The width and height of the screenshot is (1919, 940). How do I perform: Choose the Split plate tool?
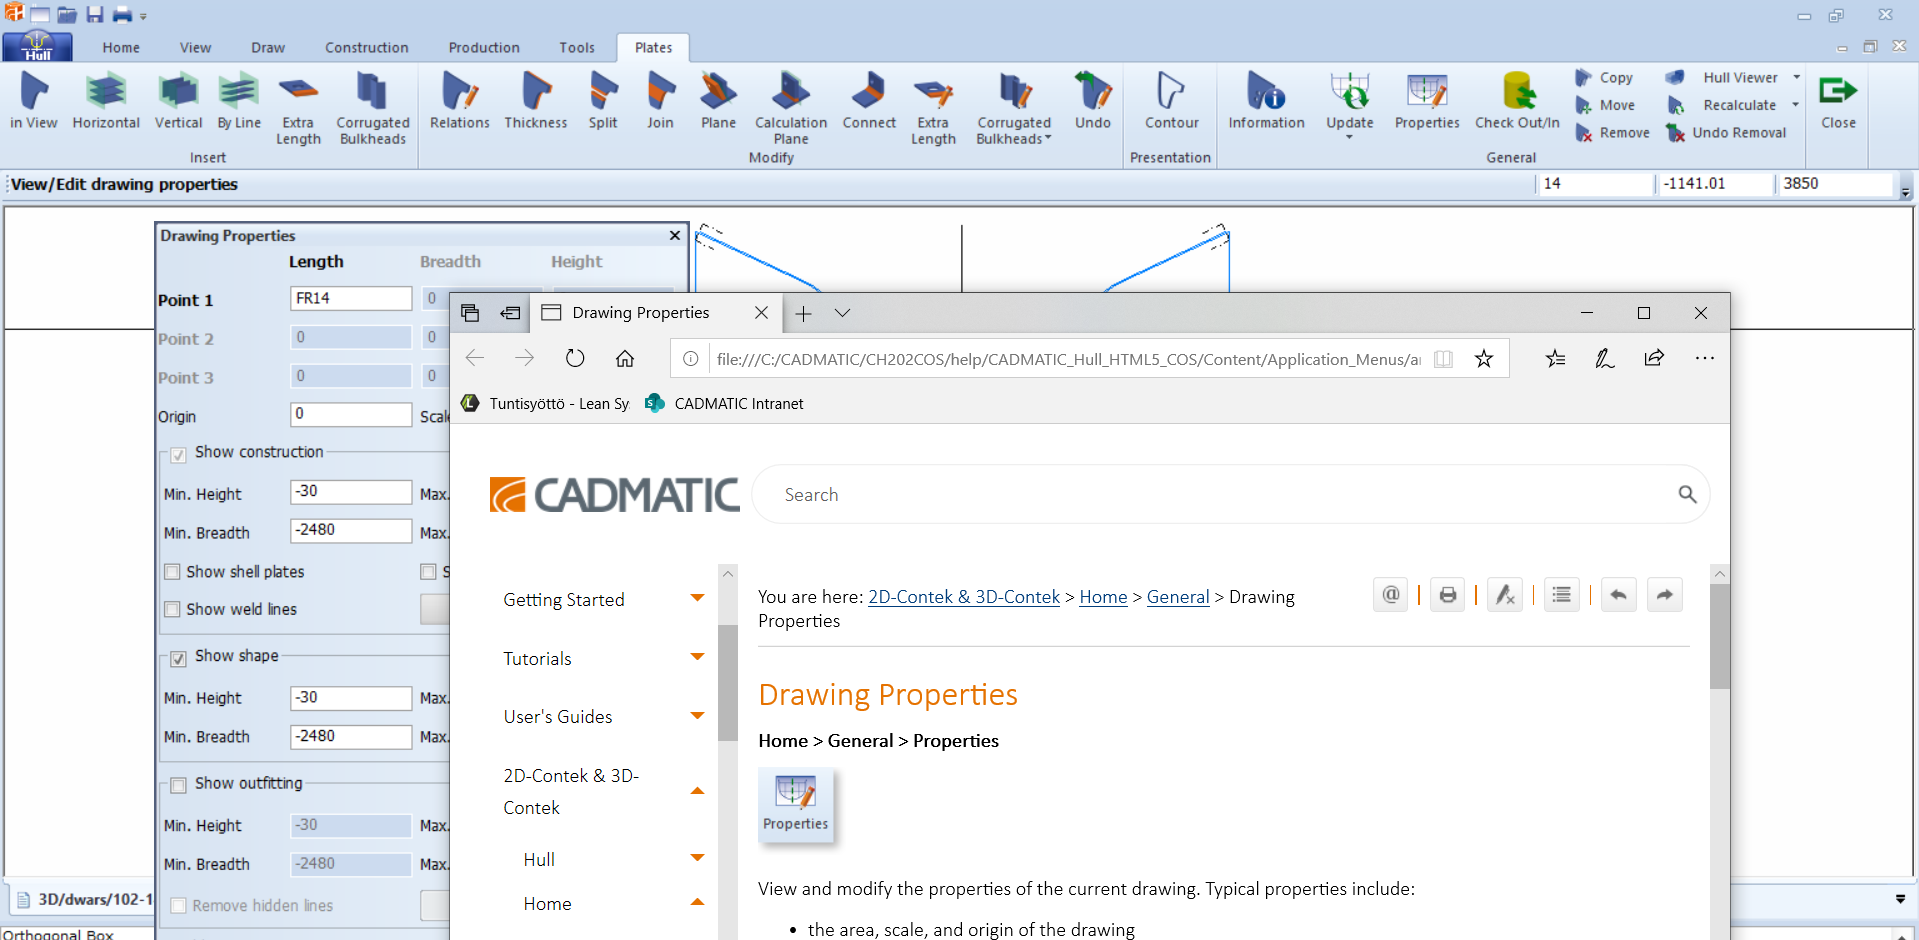[x=603, y=100]
